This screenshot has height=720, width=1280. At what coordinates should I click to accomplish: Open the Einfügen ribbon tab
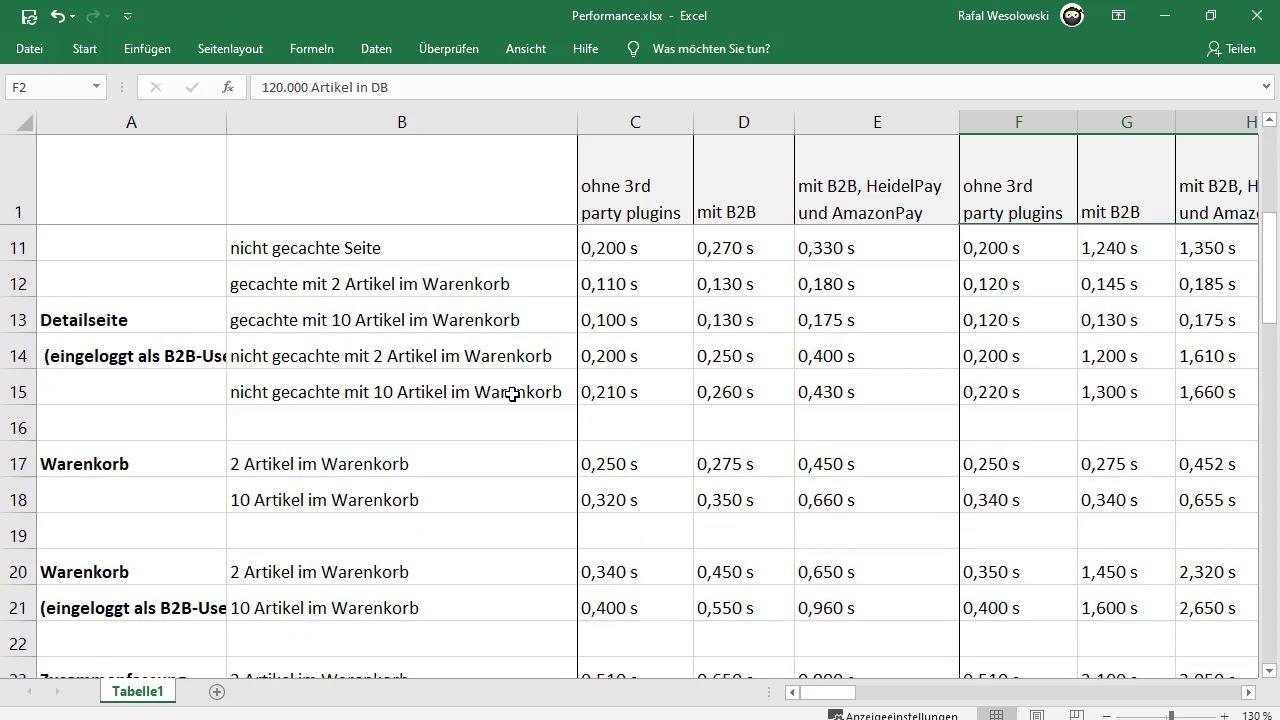click(147, 49)
